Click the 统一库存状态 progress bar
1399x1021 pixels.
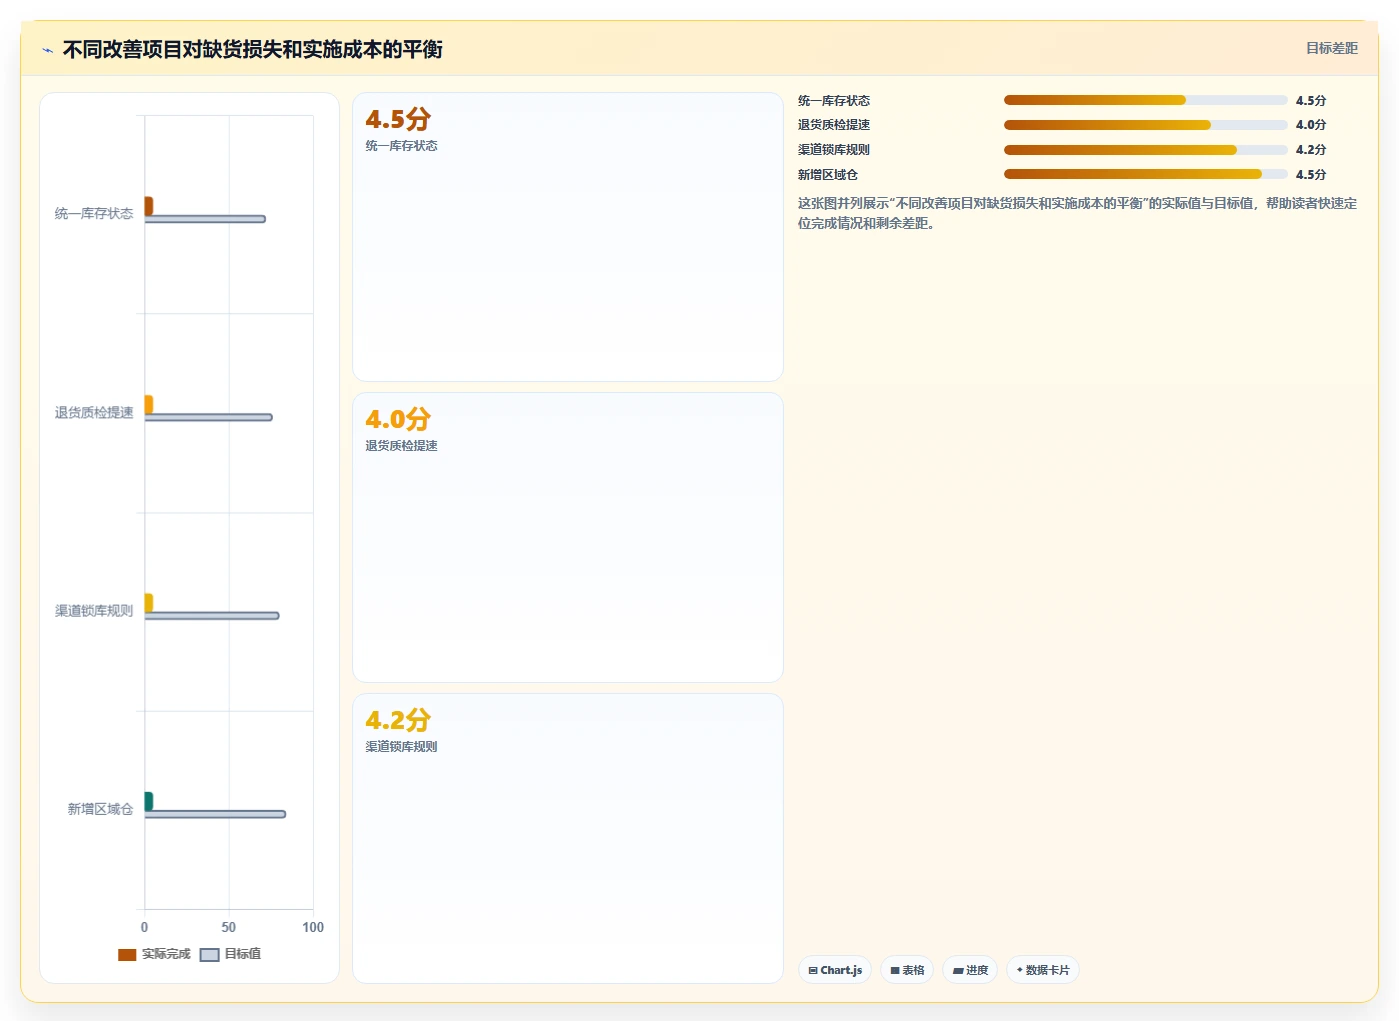1145,100
